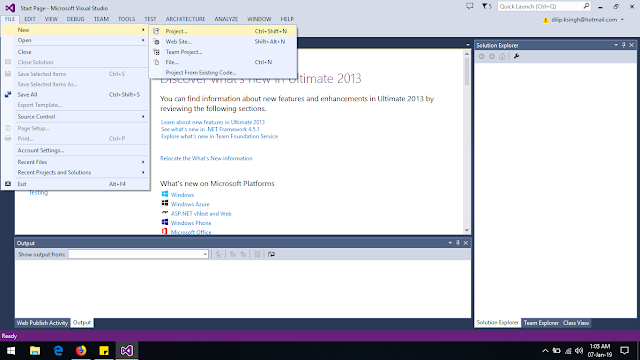Open the Windows Azure link
The width and height of the screenshot is (640, 360).
[190, 204]
